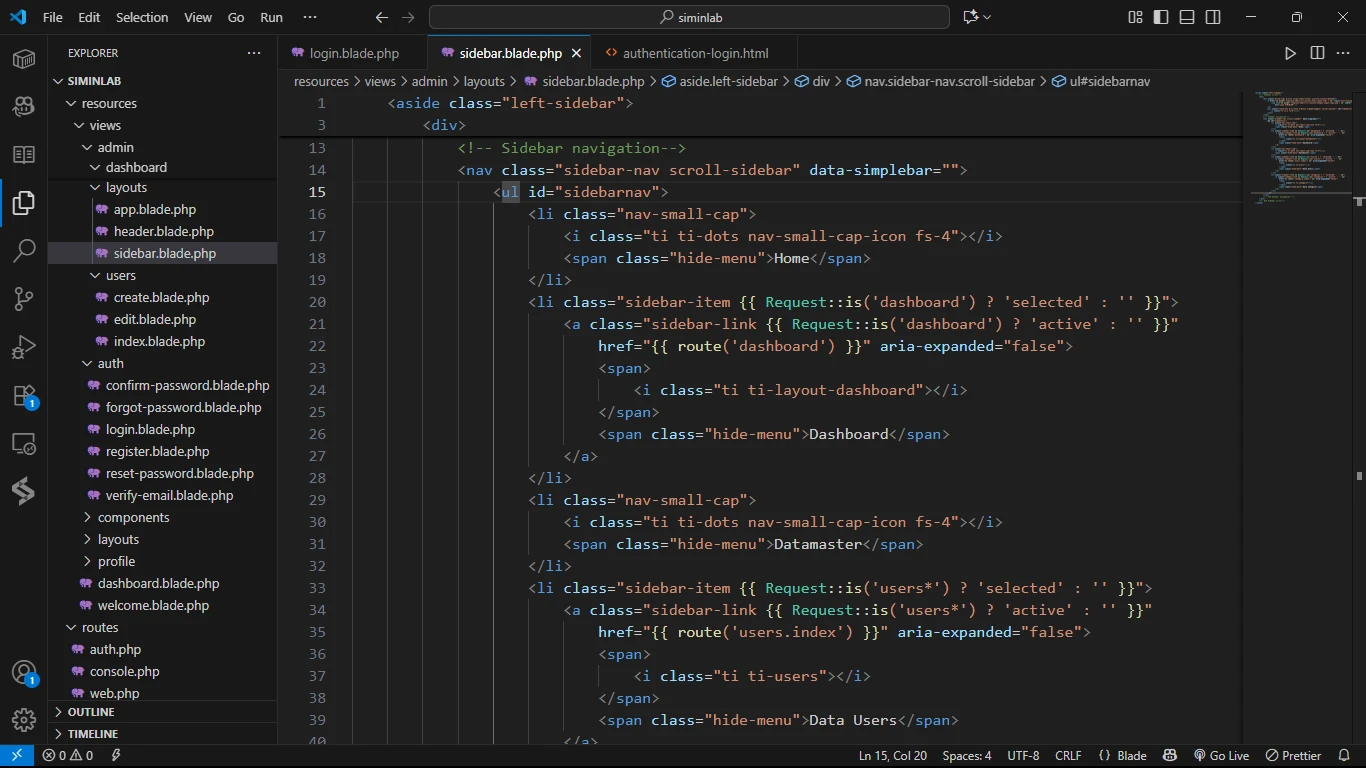1366x768 pixels.
Task: Click the Prettier status bar button
Action: click(x=1294, y=756)
